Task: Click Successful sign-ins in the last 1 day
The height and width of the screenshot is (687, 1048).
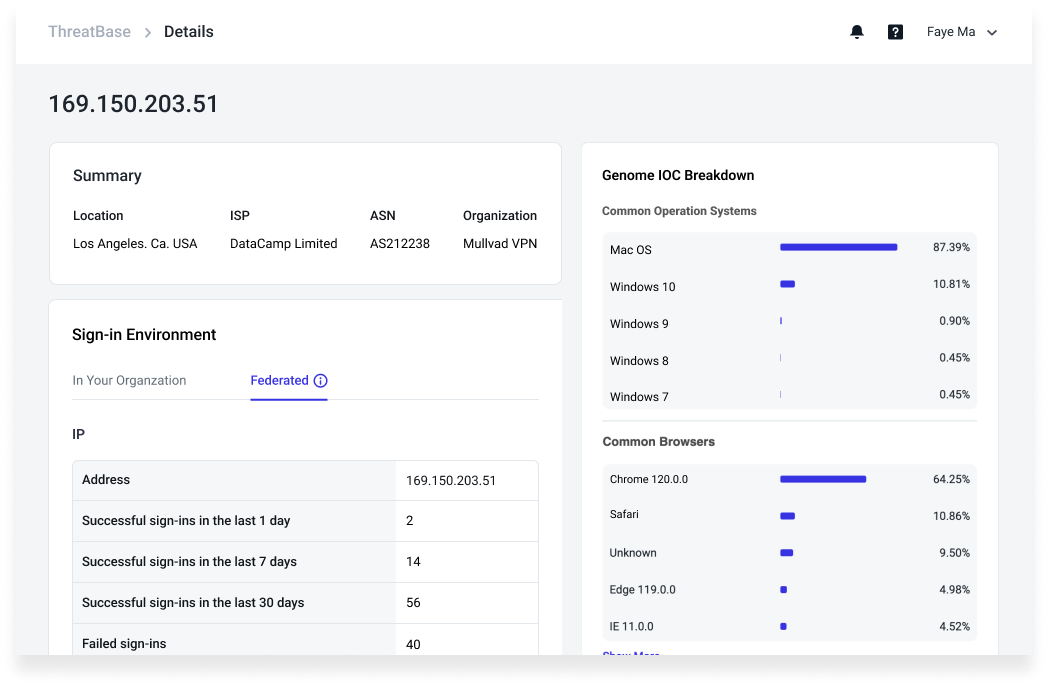Action: [x=186, y=521]
